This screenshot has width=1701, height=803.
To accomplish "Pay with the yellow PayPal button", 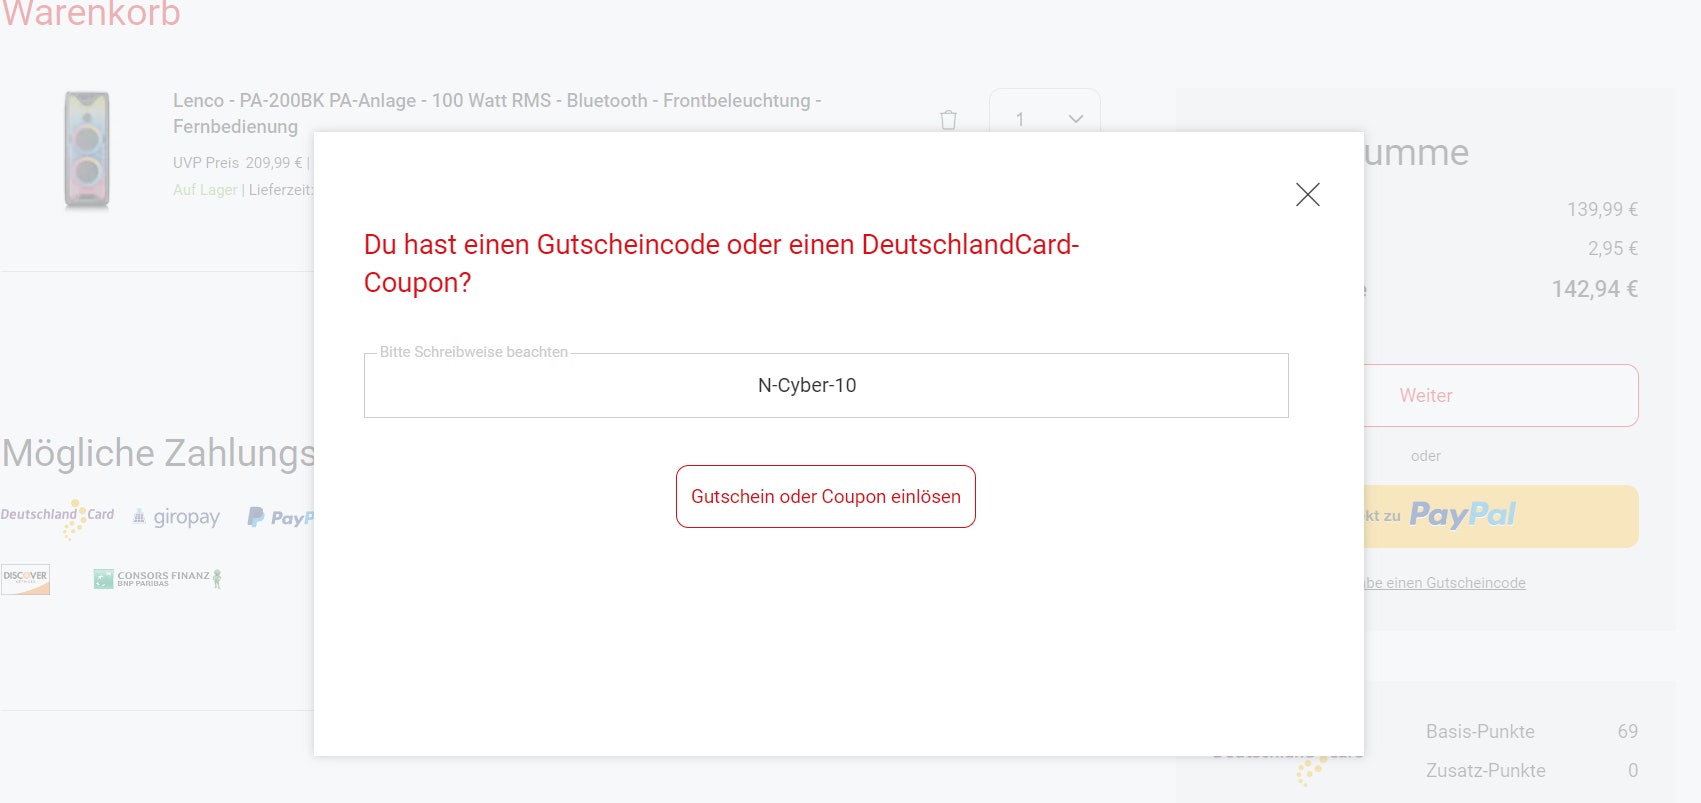I will tap(1500, 516).
